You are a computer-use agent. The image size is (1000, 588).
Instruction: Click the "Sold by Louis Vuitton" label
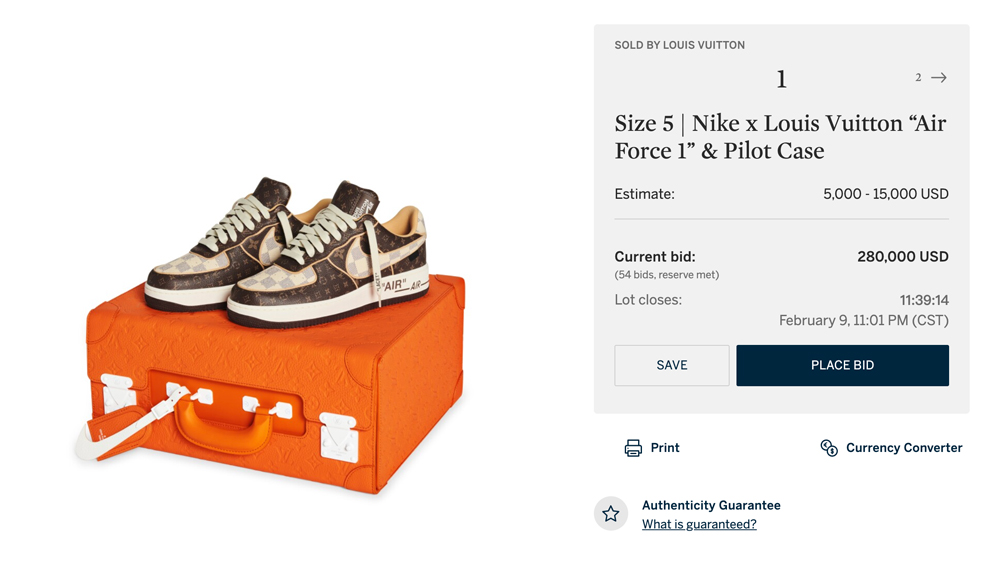click(x=680, y=45)
